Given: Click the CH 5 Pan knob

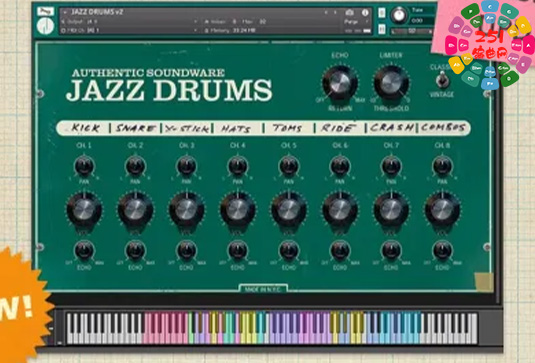Looking at the screenshot, I should pyautogui.click(x=289, y=166).
